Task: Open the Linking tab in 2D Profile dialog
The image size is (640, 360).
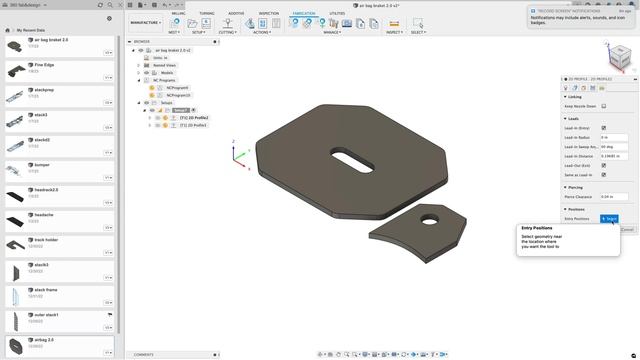Action: pyautogui.click(x=602, y=88)
